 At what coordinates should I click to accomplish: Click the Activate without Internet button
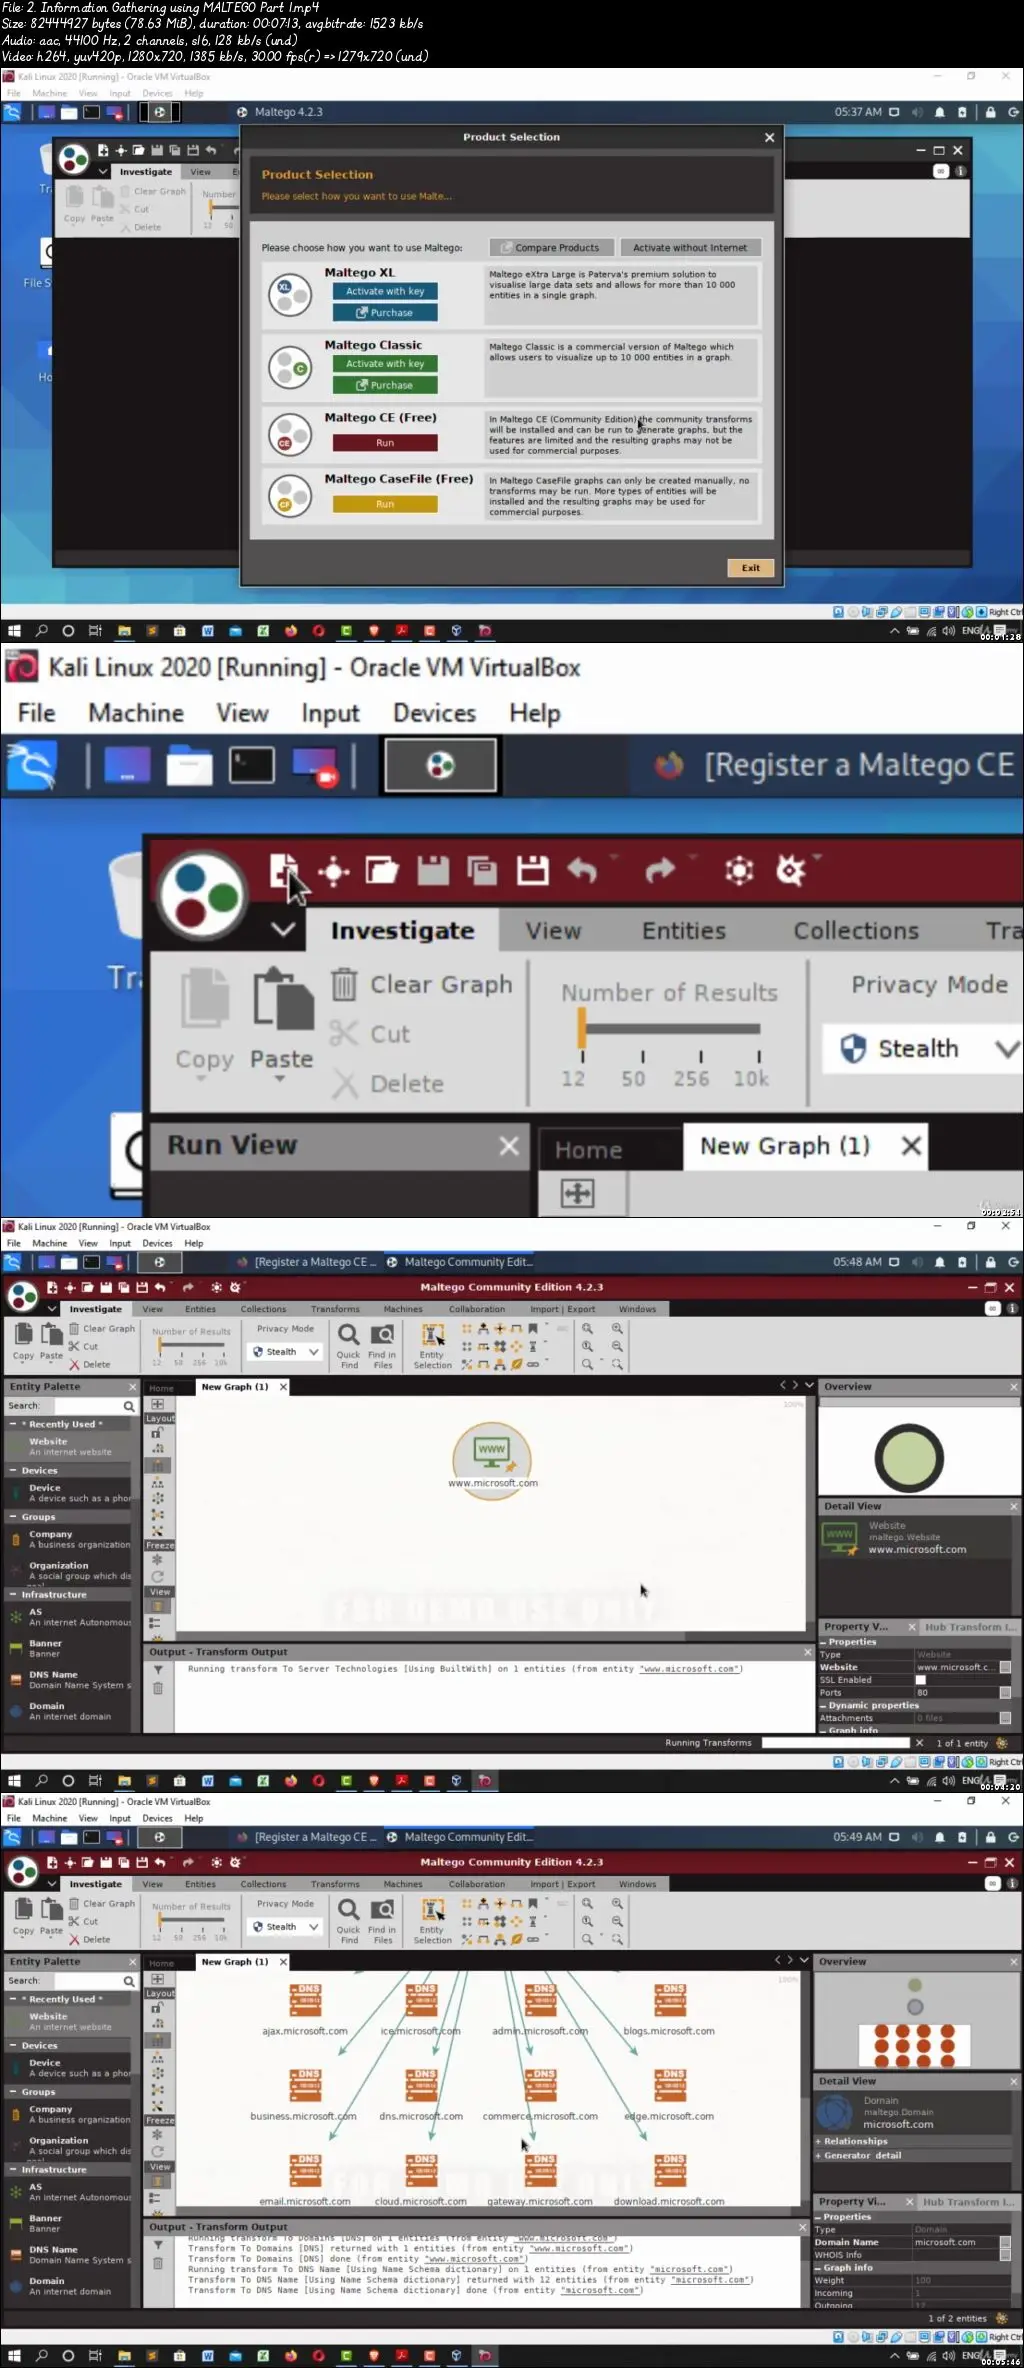690,247
